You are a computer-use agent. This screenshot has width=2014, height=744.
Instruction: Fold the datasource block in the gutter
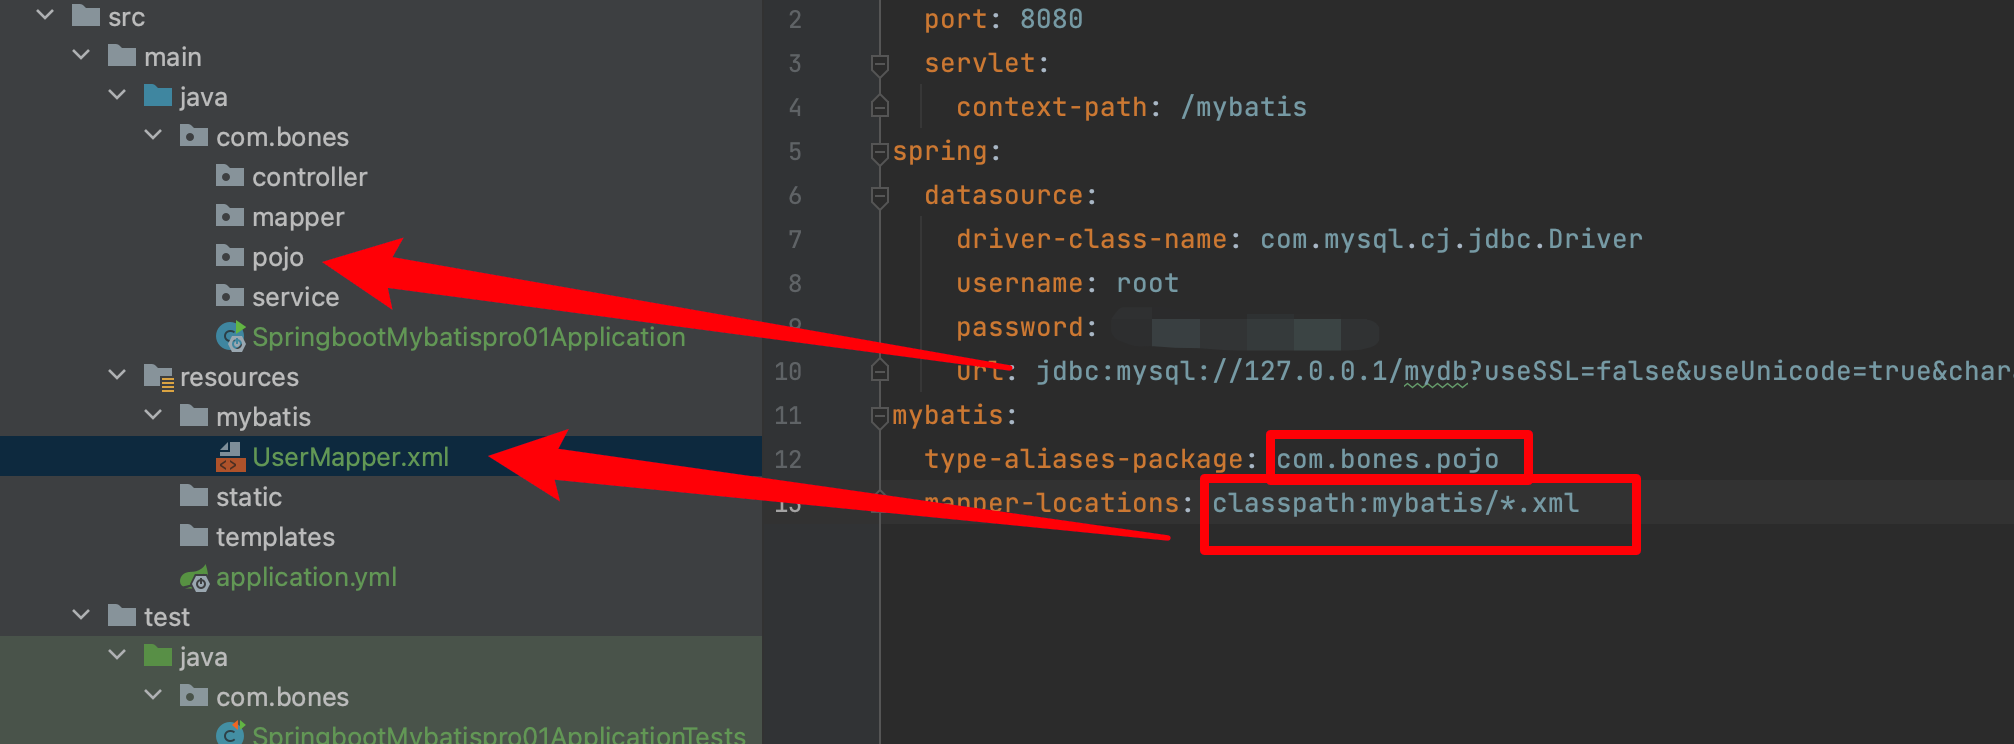[880, 196]
